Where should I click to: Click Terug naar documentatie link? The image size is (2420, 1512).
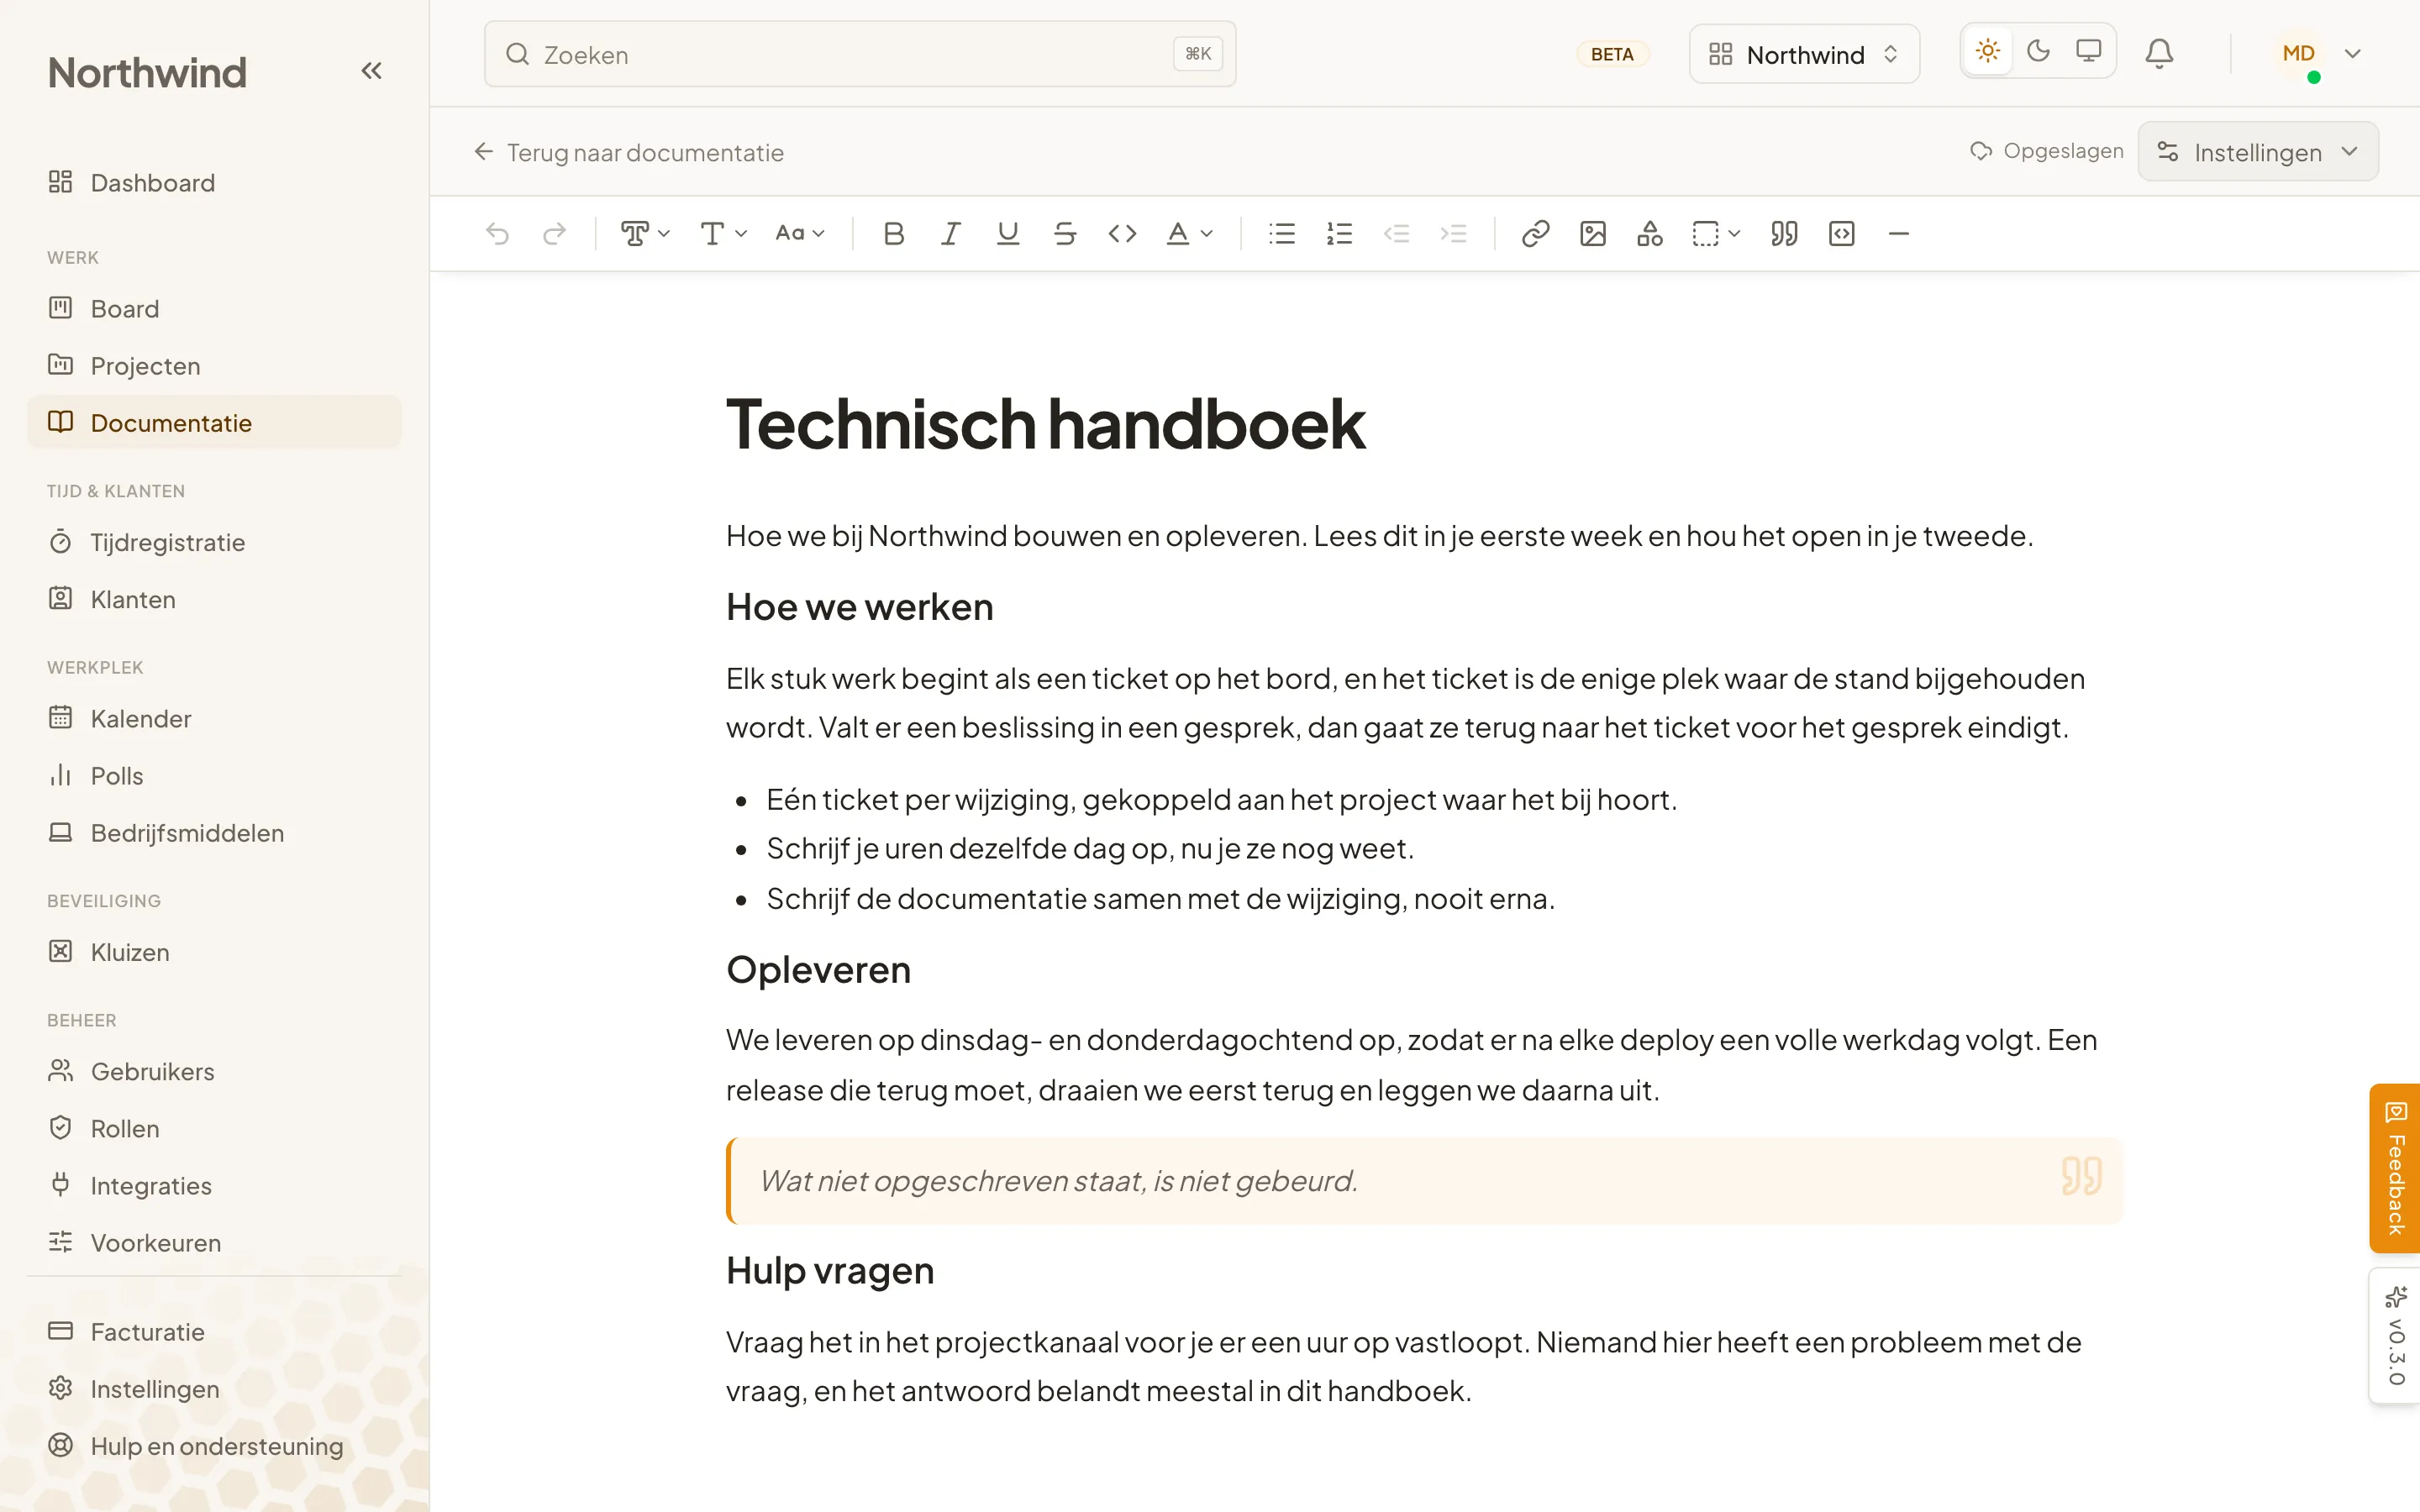pyautogui.click(x=629, y=153)
